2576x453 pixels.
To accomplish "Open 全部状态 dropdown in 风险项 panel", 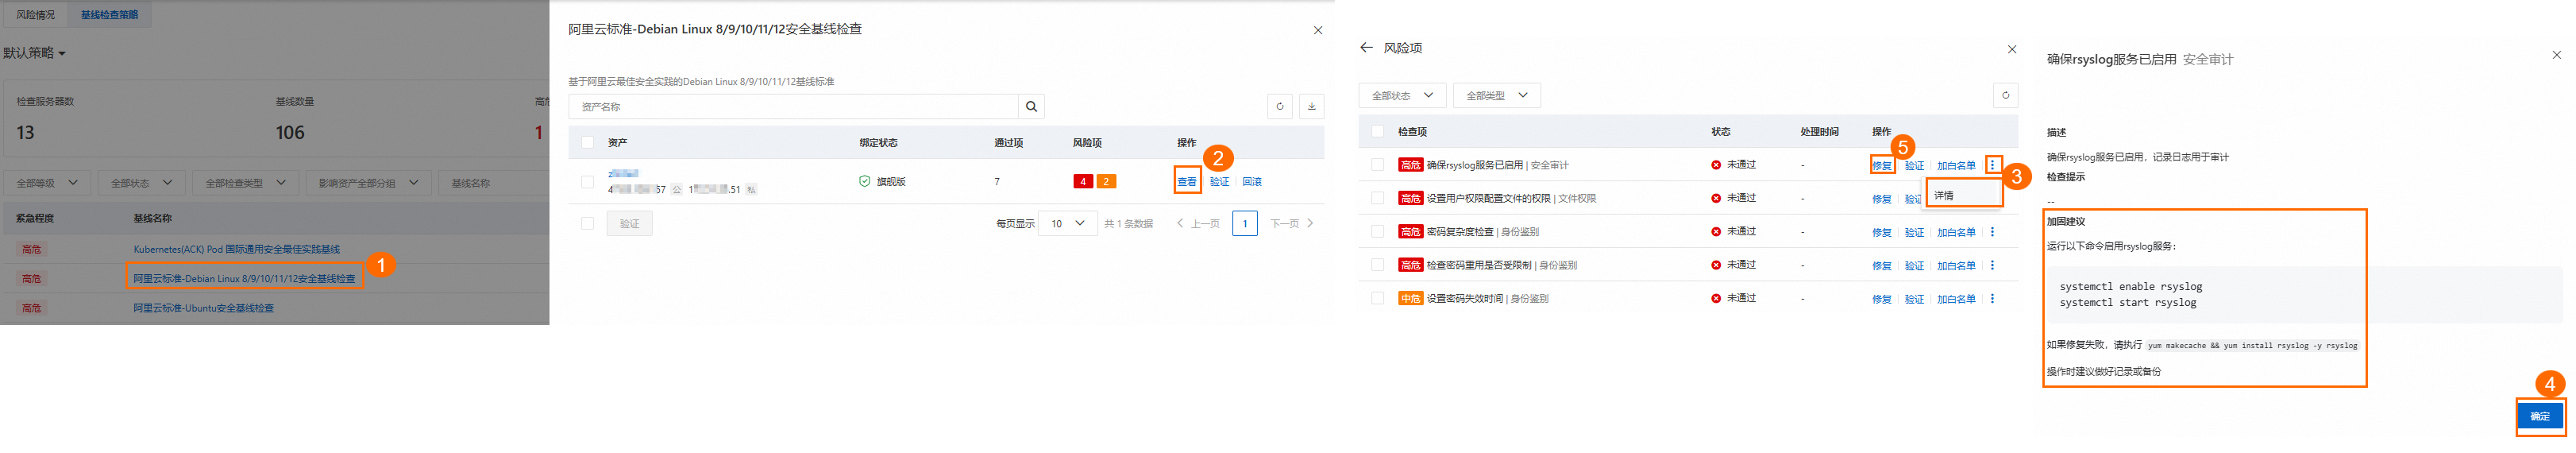I will [x=1402, y=95].
